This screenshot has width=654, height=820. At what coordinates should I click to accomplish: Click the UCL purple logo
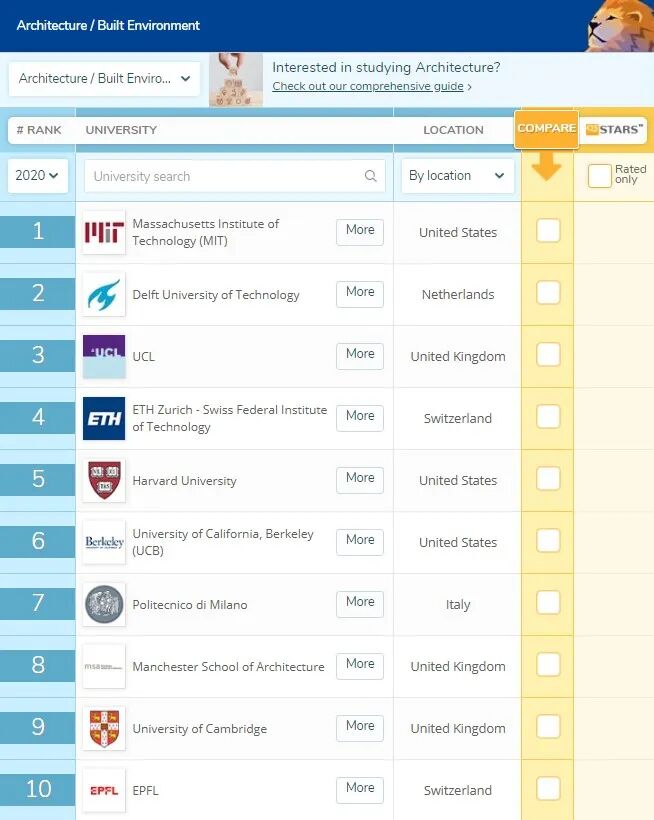click(x=104, y=356)
